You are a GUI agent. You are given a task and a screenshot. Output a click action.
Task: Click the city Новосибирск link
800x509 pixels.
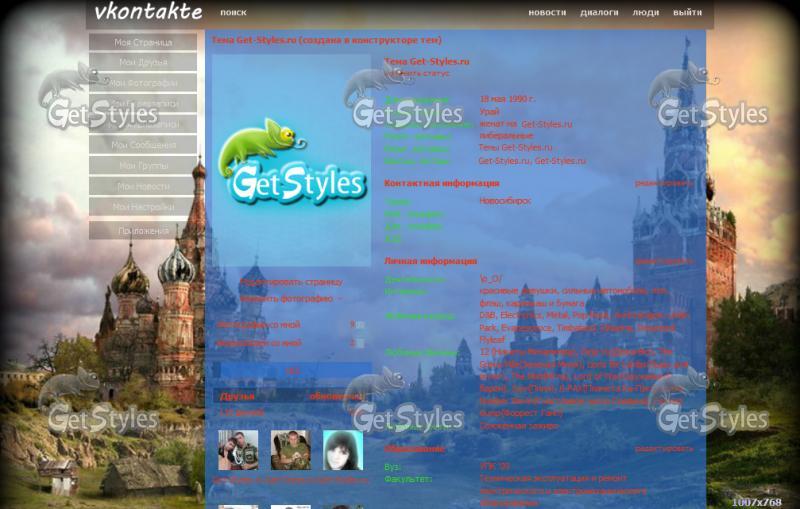tap(505, 201)
